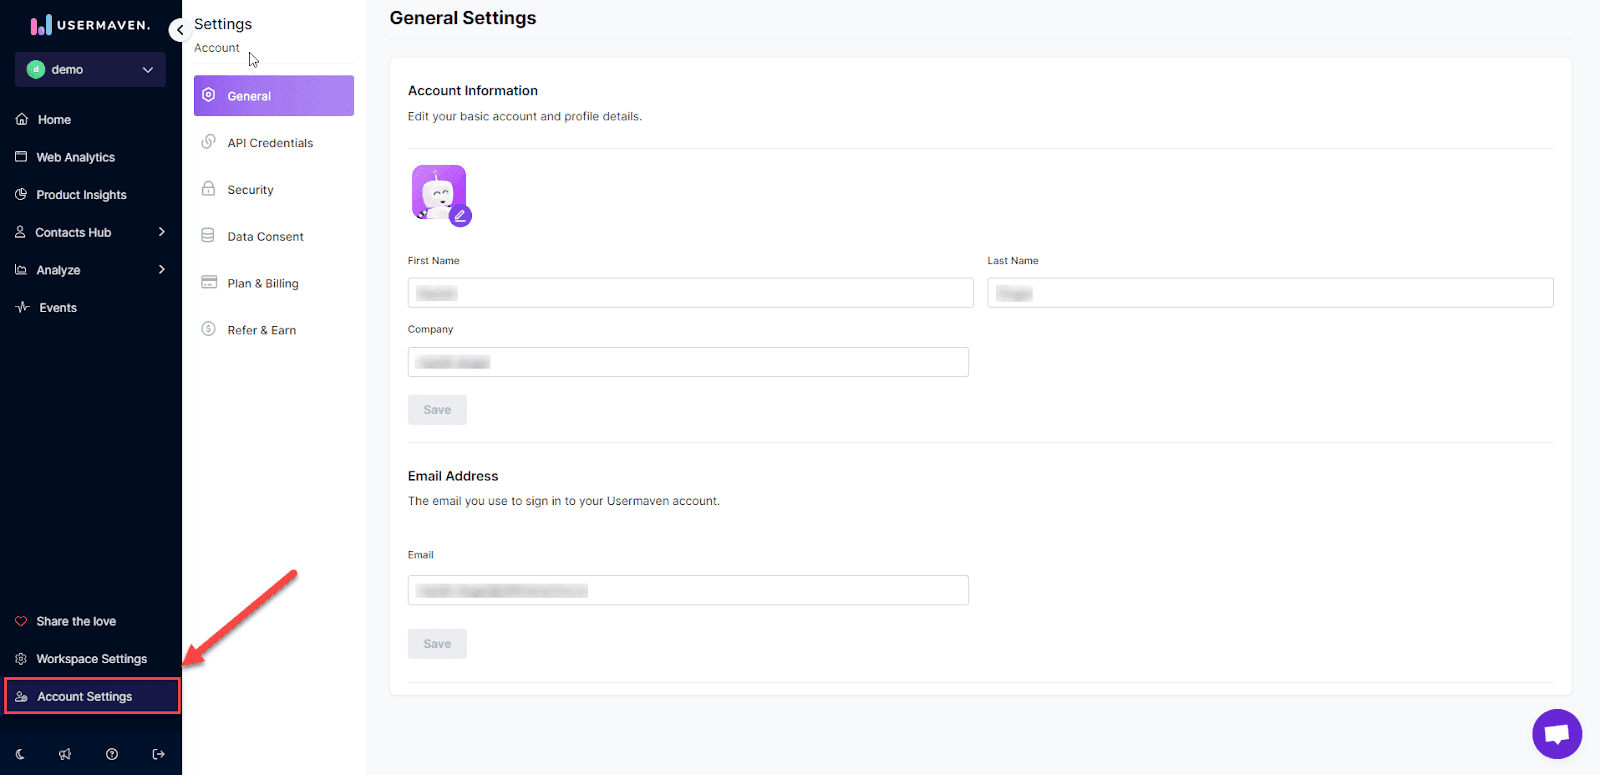1600x775 pixels.
Task: Open the help question mark icon
Action: click(112, 754)
